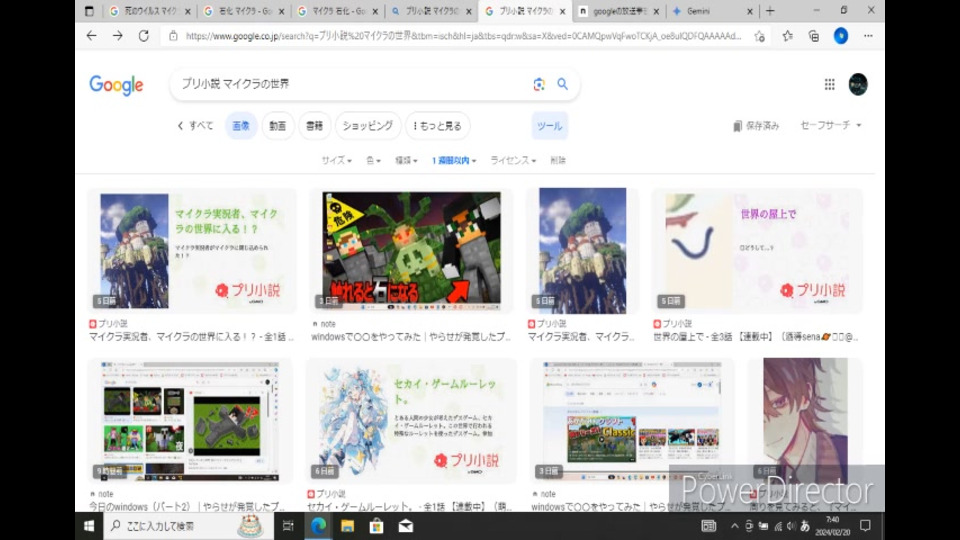Screen dimensions: 960x540
Task: Open the 危険 触れると石になる thumbnail
Action: [x=411, y=250]
